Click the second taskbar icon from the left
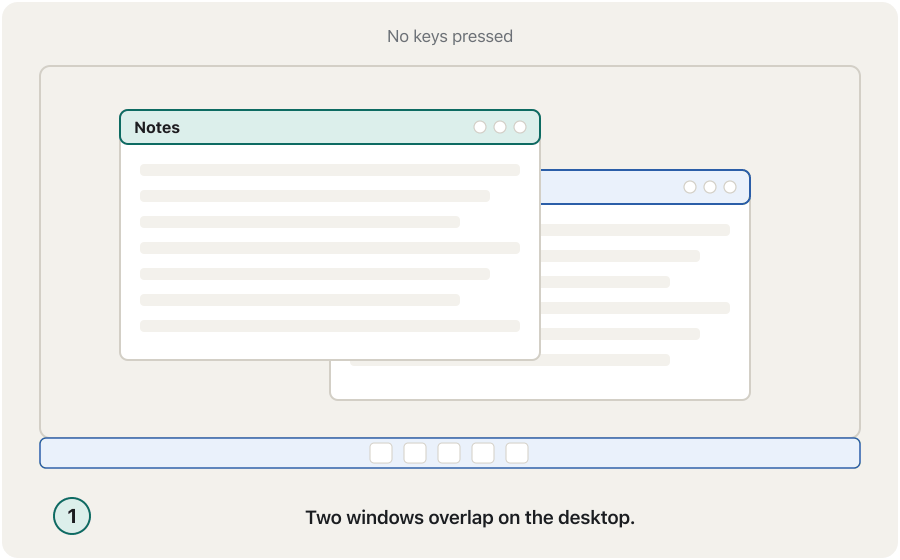The height and width of the screenshot is (560, 900). 415,453
